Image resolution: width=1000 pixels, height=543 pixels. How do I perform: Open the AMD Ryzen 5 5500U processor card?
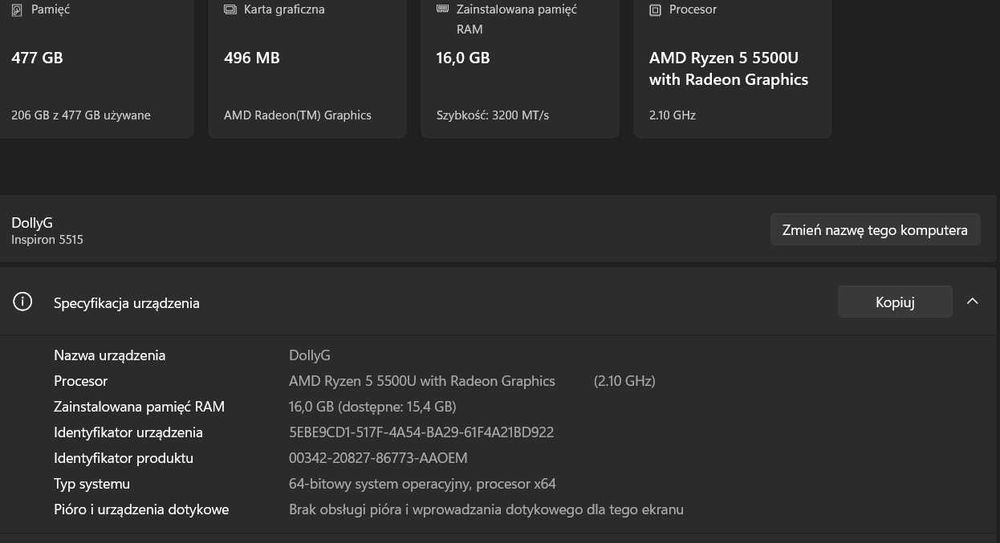(x=733, y=67)
